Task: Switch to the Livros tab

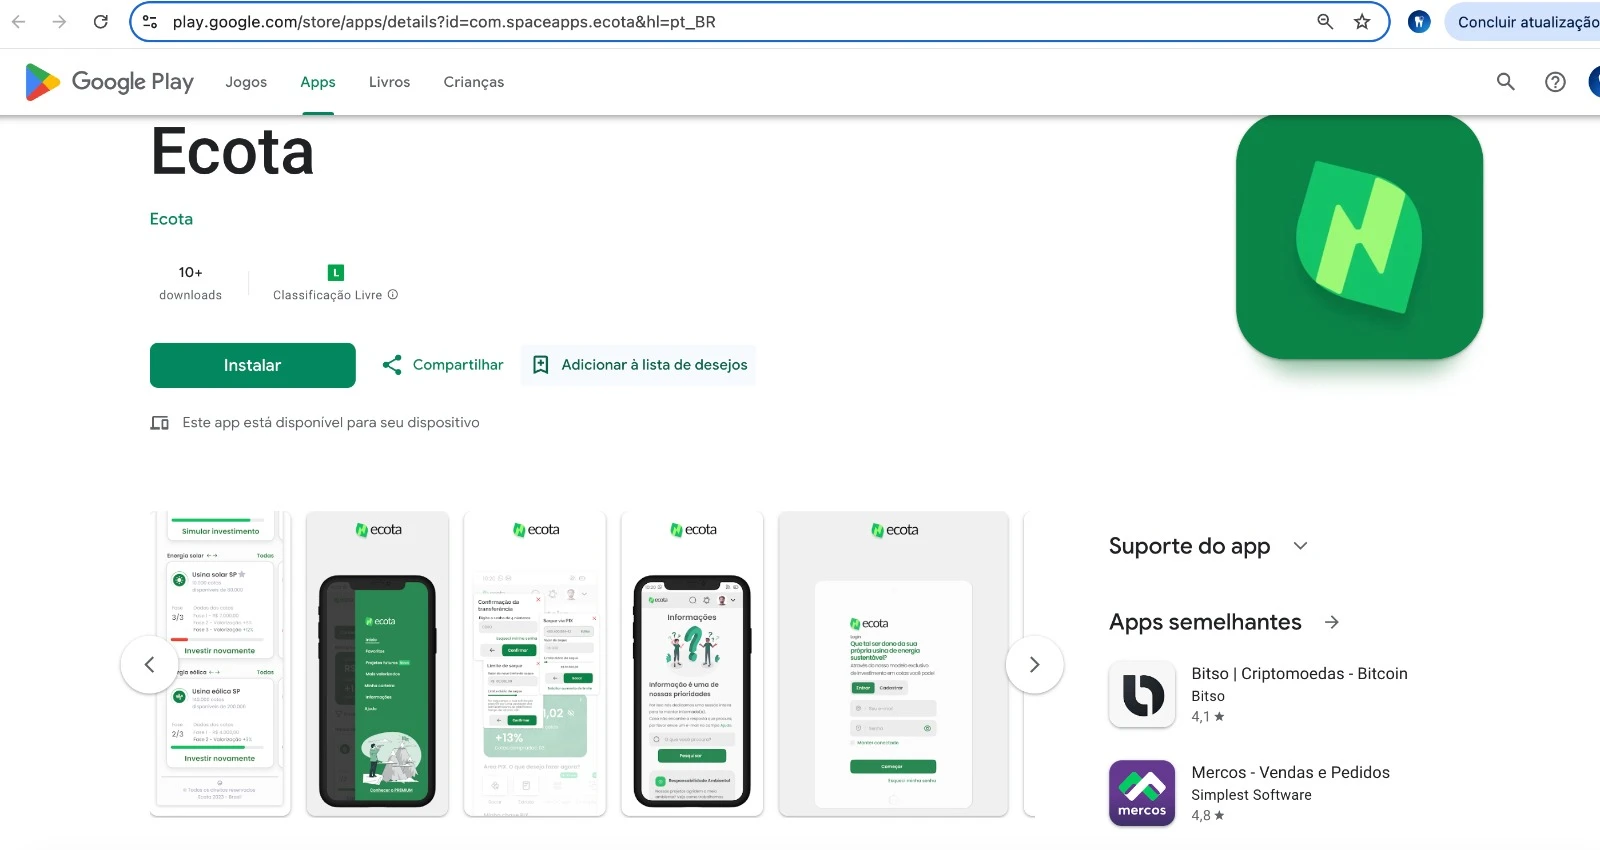Action: point(389,82)
